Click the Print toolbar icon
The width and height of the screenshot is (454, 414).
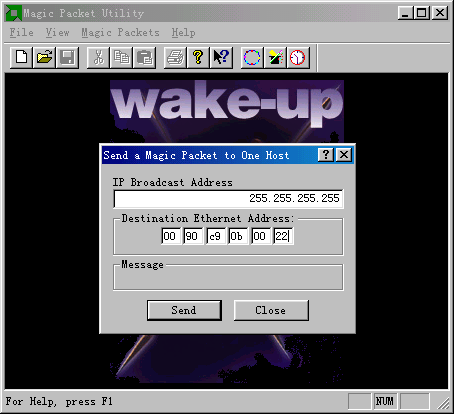tap(175, 57)
